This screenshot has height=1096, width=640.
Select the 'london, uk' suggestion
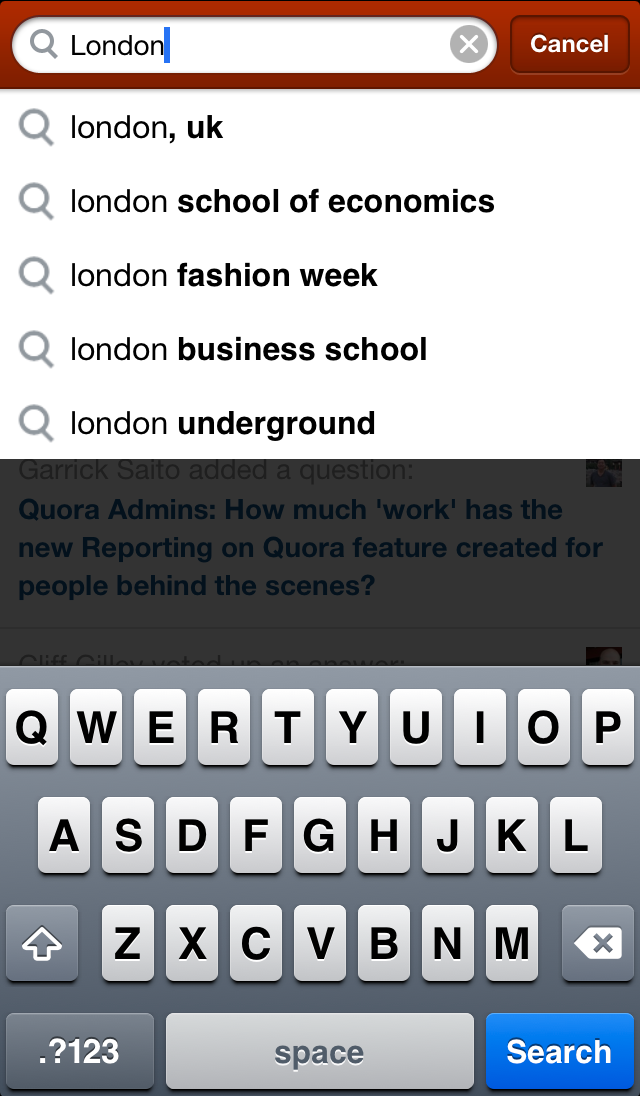point(146,128)
